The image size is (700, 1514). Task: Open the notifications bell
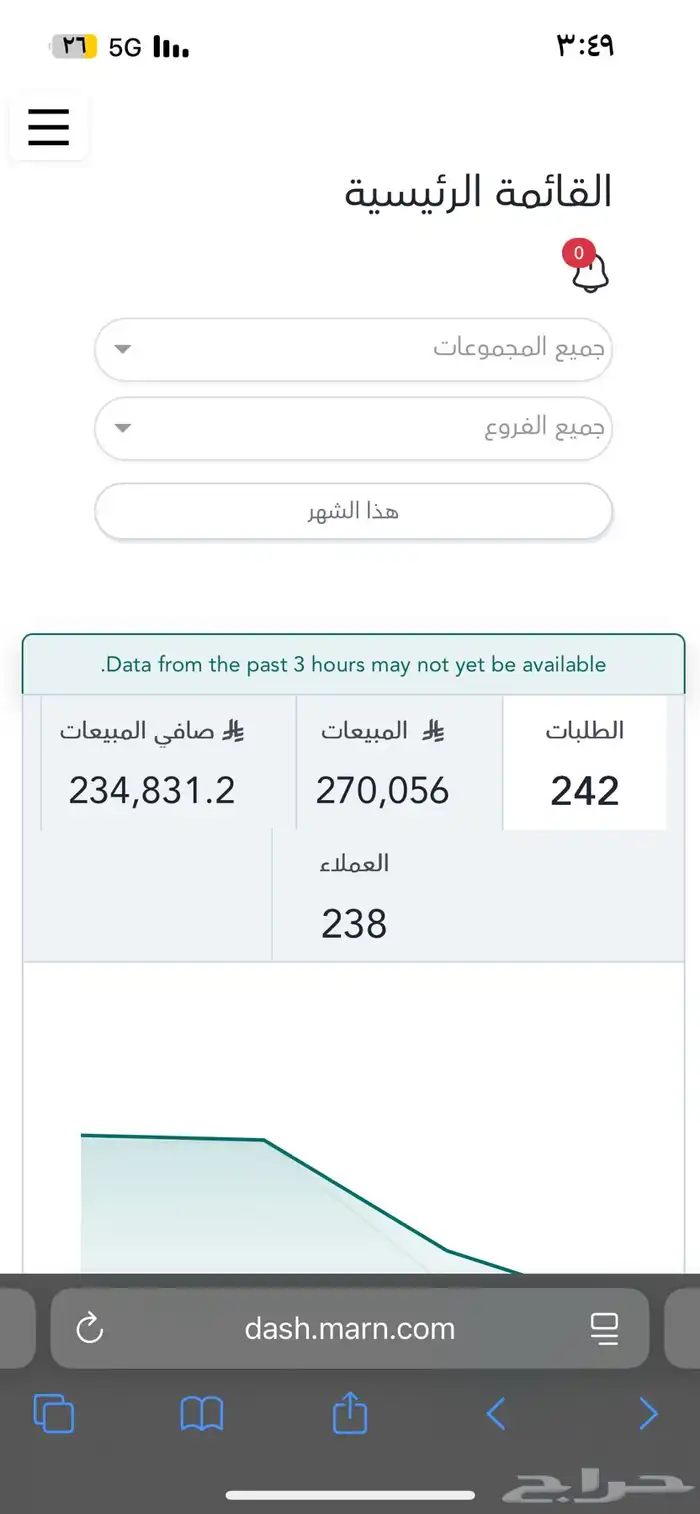(x=590, y=269)
